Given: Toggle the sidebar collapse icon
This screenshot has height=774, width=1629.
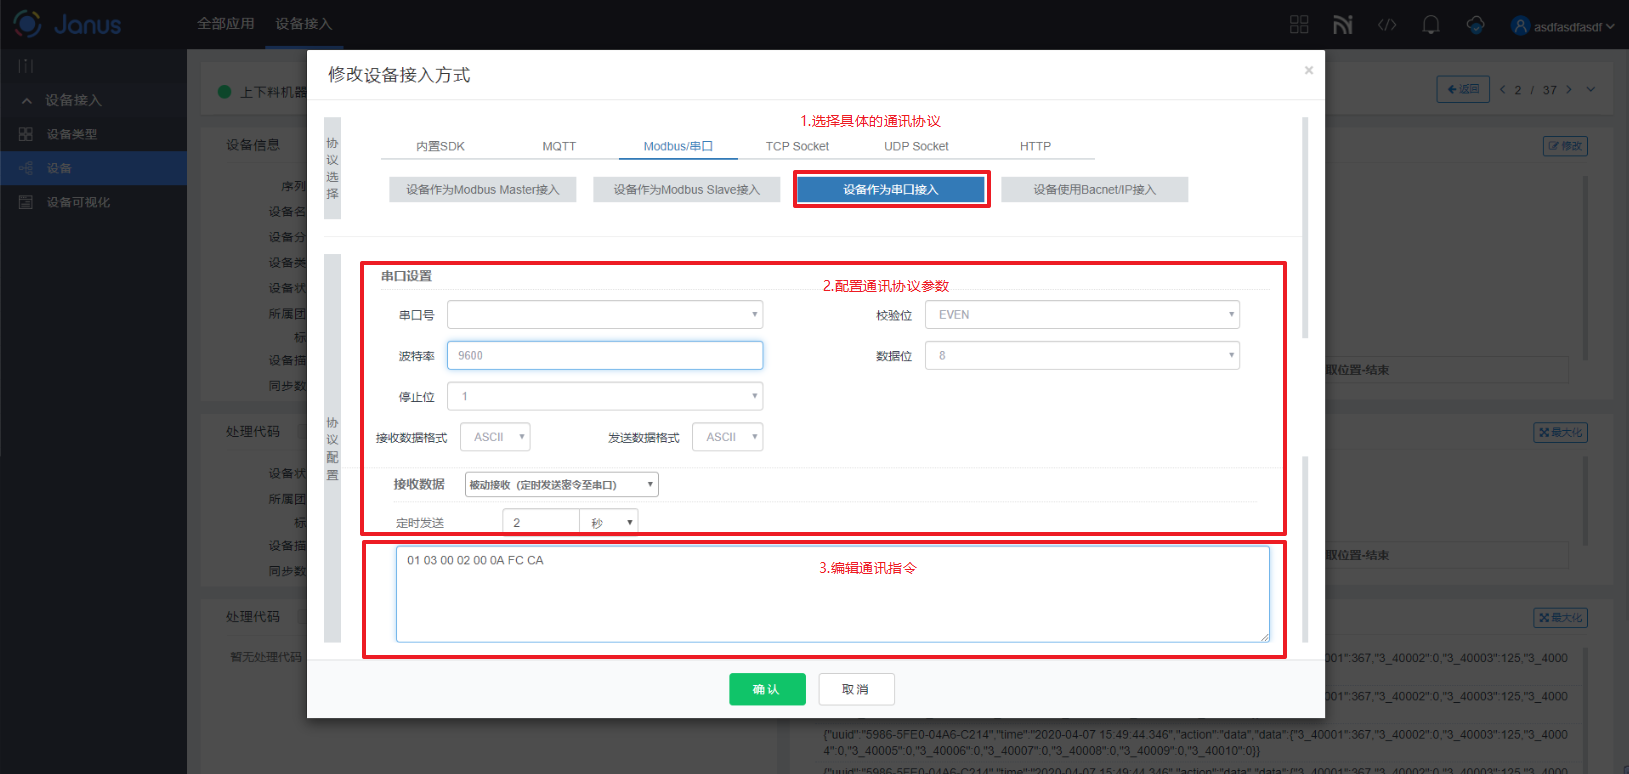Looking at the screenshot, I should pos(26,66).
